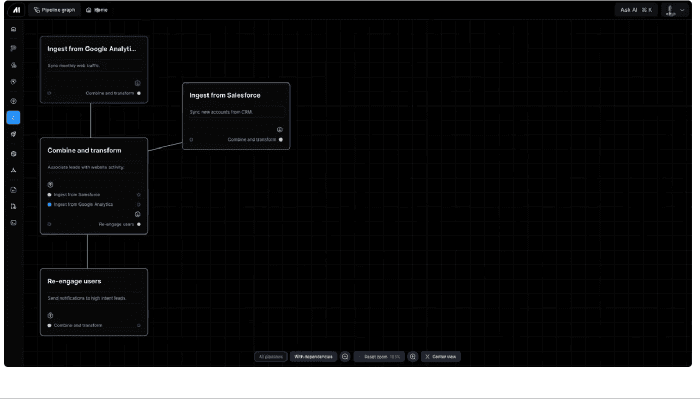Click the Combine and transform input dot in Re-engage users
700x399 pixels.
[x=50, y=325]
